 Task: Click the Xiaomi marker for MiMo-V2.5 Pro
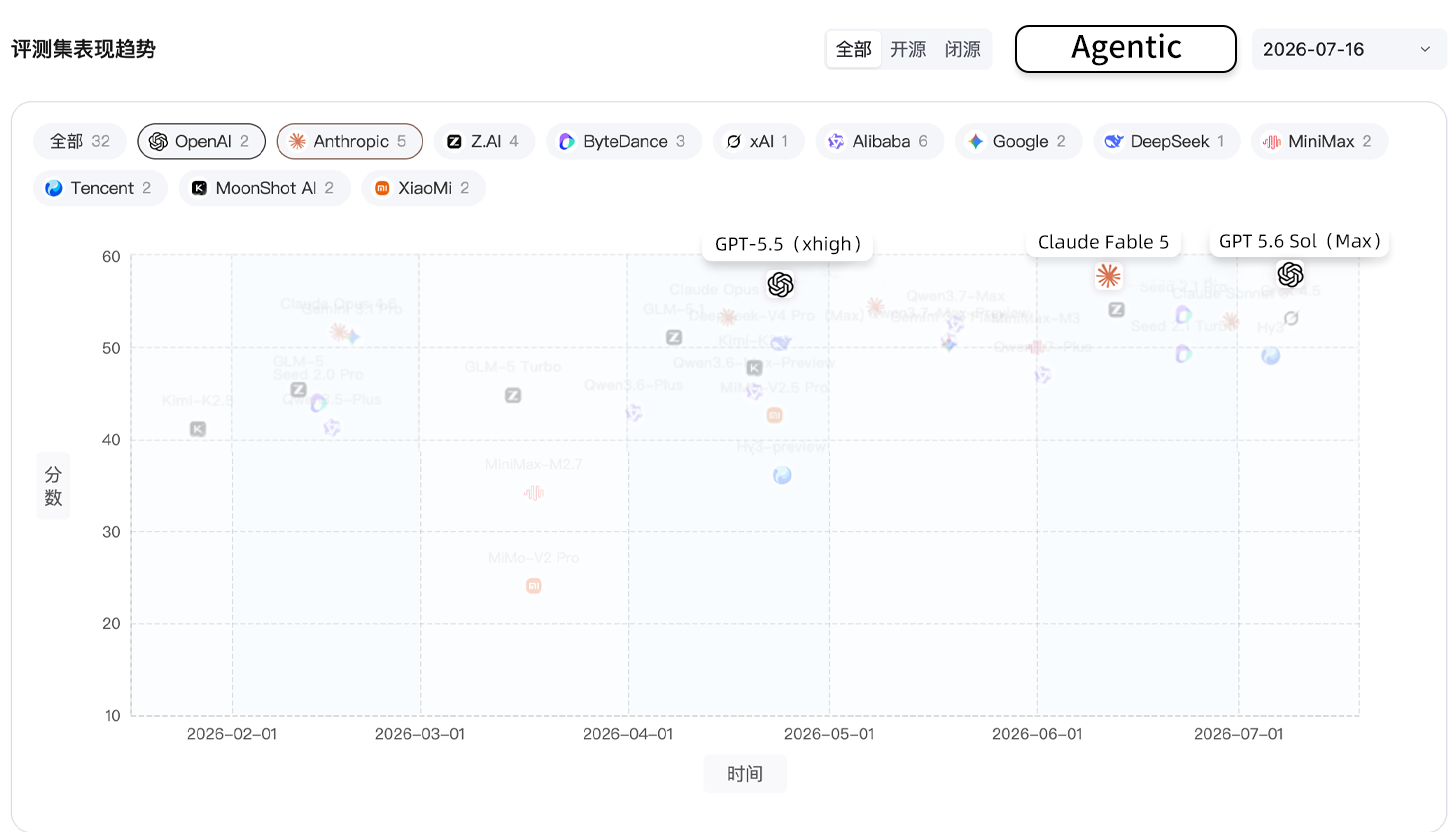(774, 415)
